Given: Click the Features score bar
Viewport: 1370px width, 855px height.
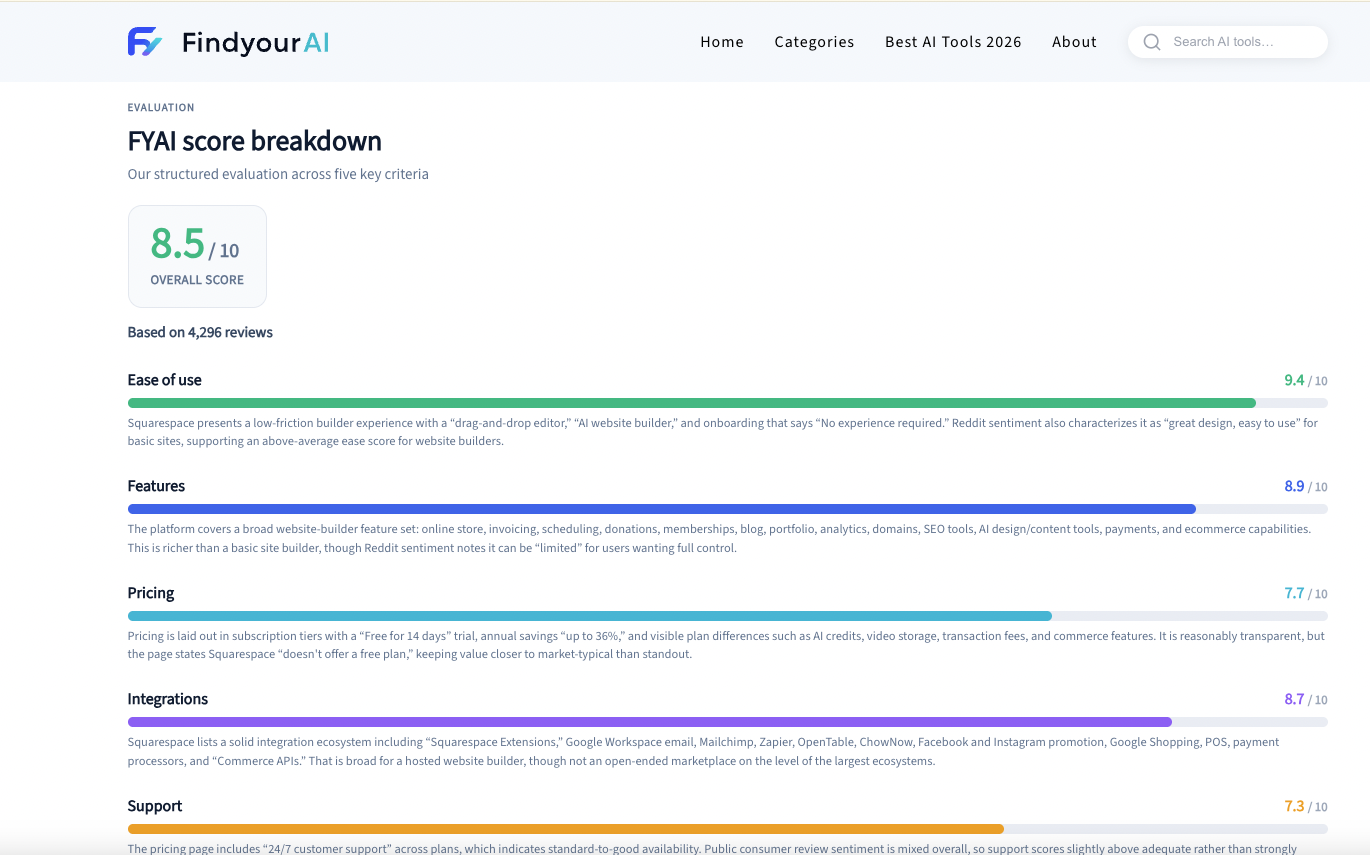Looking at the screenshot, I should click(x=728, y=509).
